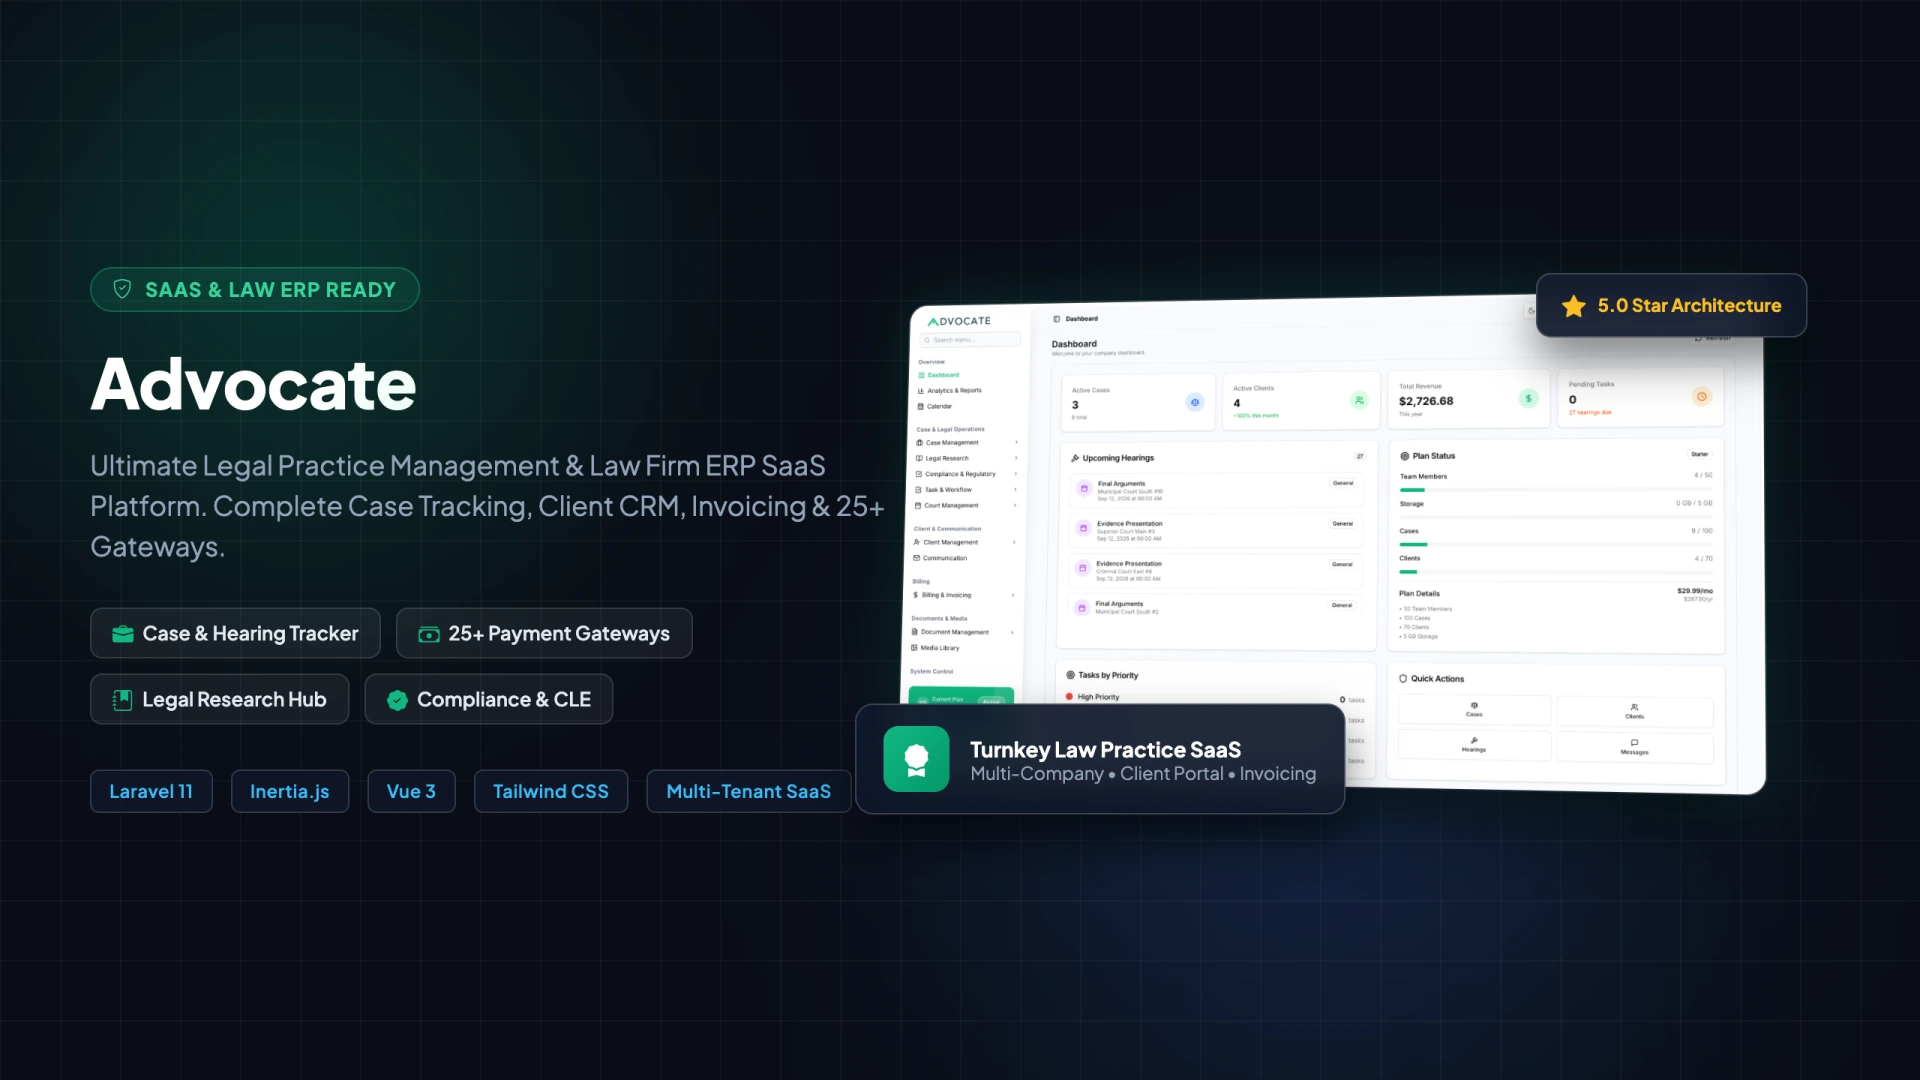Image resolution: width=1920 pixels, height=1080 pixels.
Task: Click the gavel icon next to Upcoming Hearings
Action: click(1075, 458)
